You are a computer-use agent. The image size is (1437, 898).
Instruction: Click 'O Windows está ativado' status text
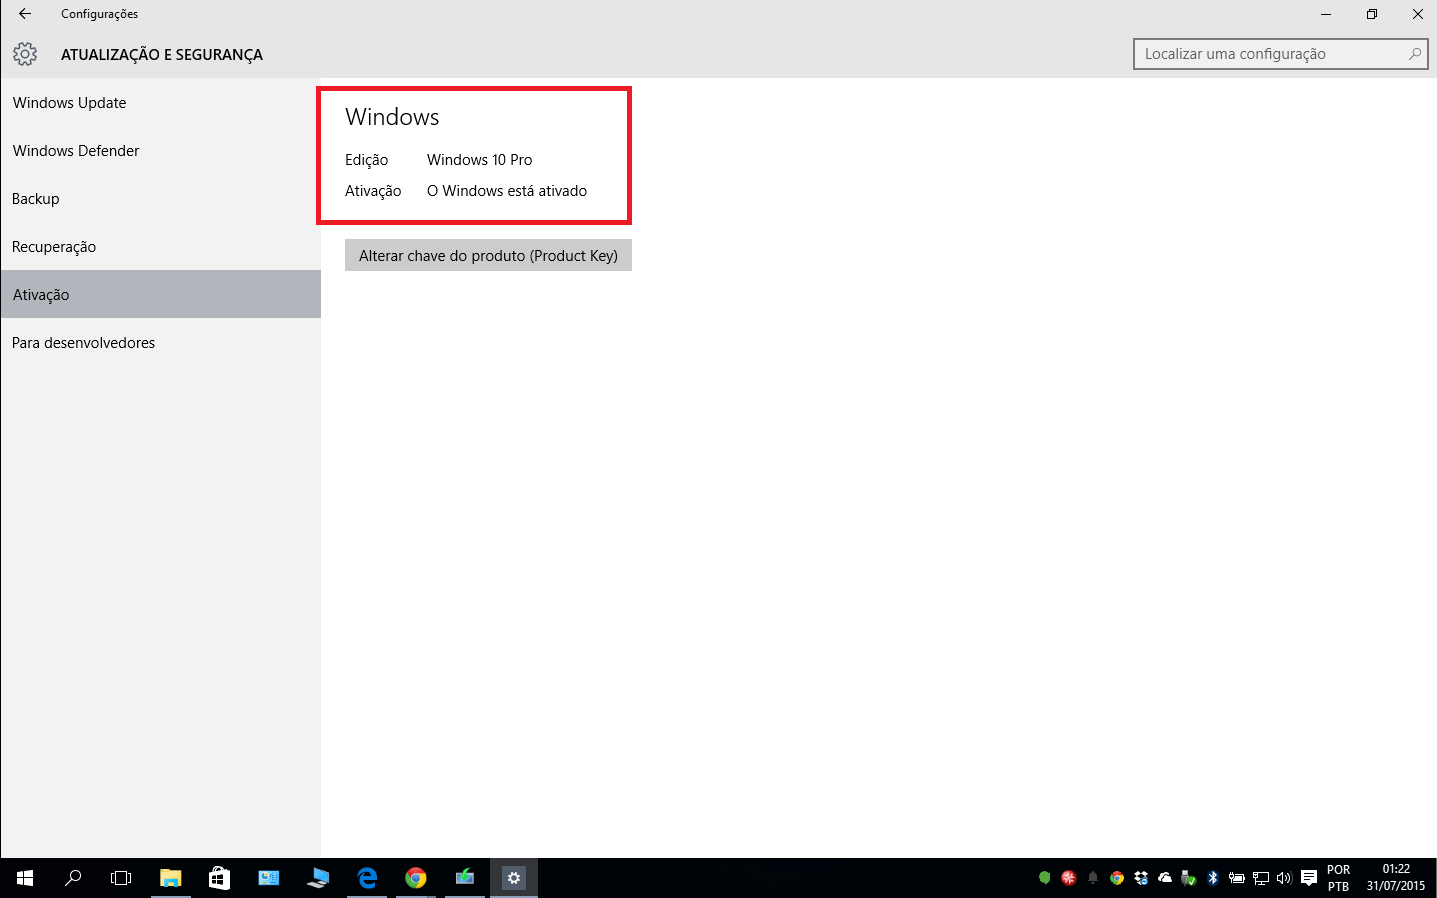507,191
